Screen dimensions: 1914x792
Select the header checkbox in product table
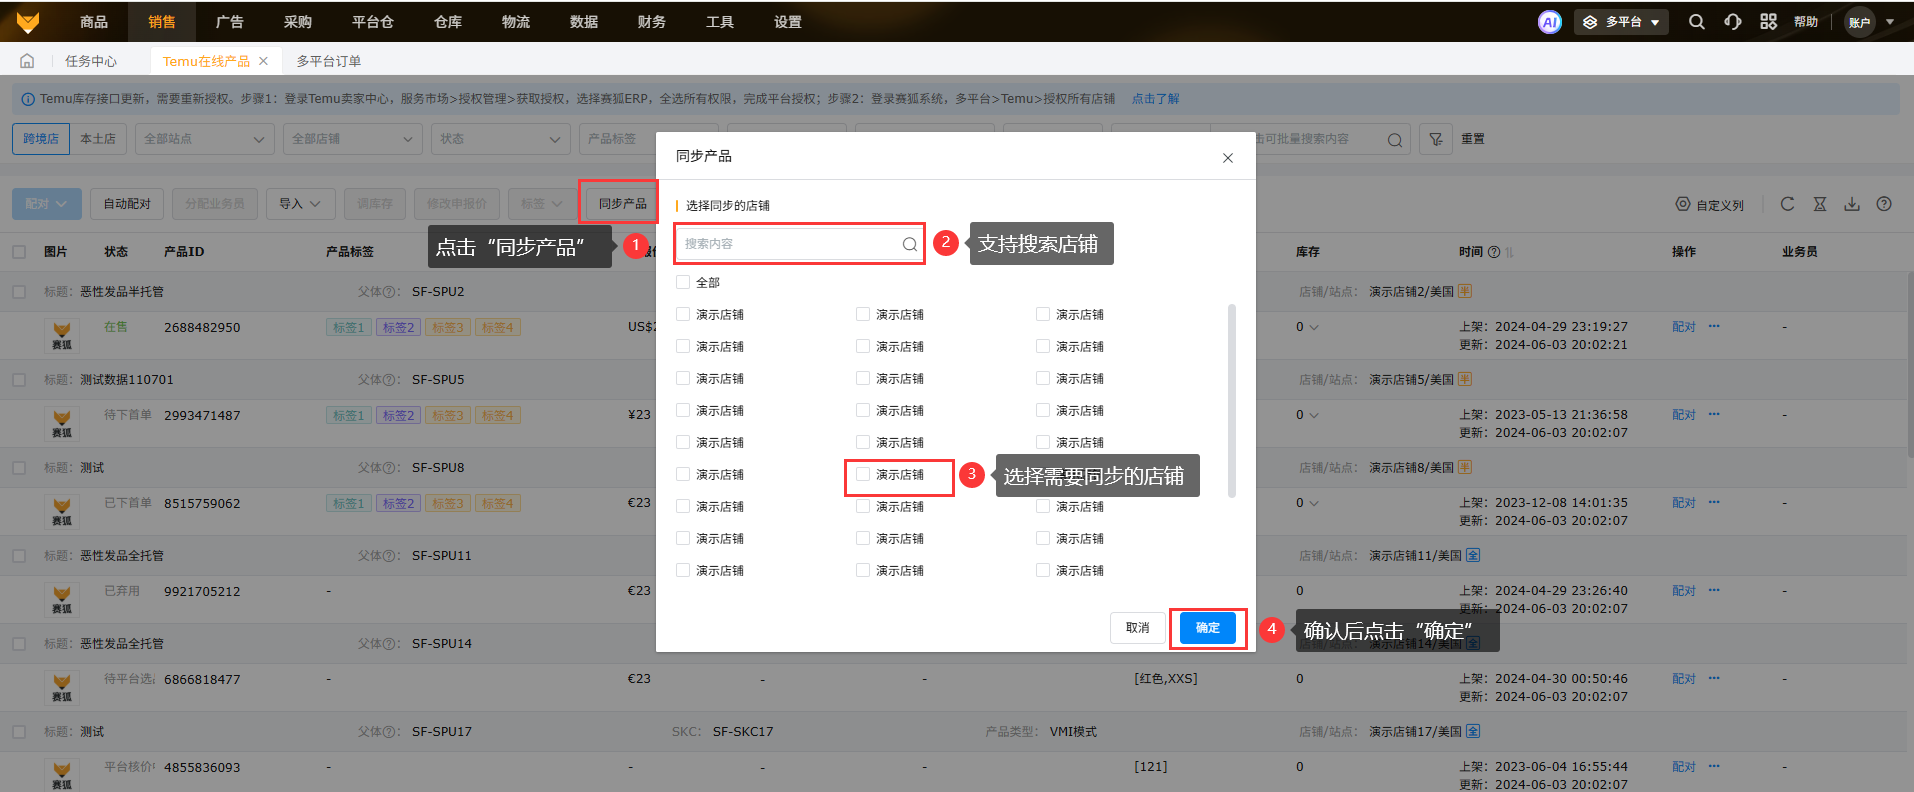tap(19, 252)
